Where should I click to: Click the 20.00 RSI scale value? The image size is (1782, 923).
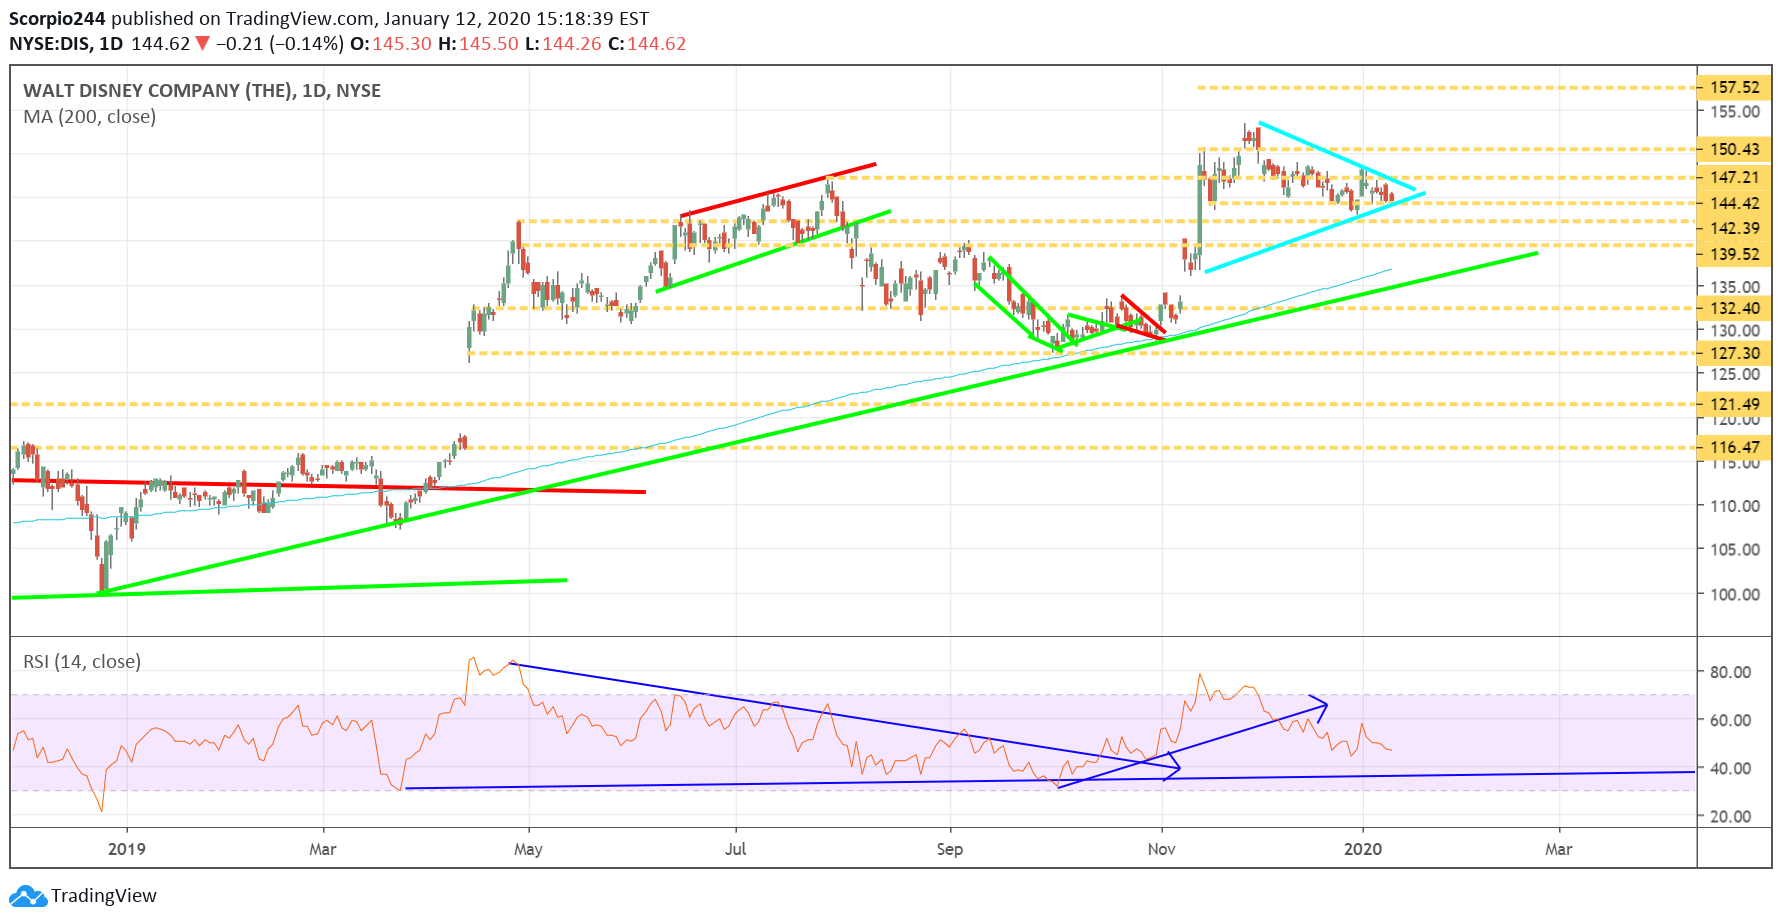point(1730,816)
